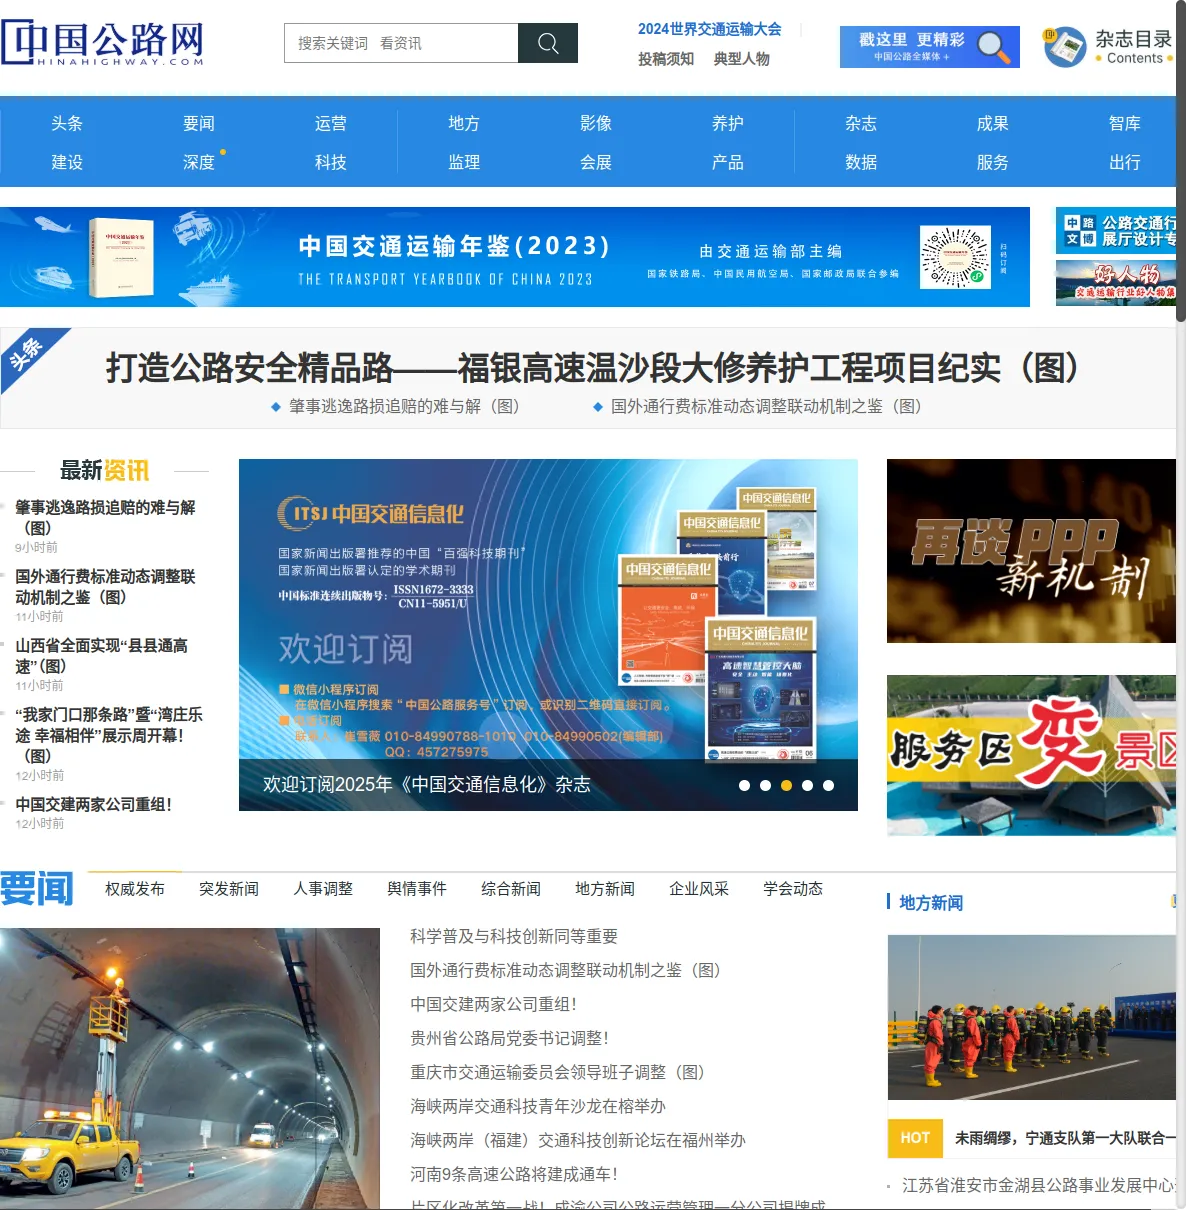1186x1210 pixels.
Task: Open the 典型人物 link
Action: click(741, 59)
